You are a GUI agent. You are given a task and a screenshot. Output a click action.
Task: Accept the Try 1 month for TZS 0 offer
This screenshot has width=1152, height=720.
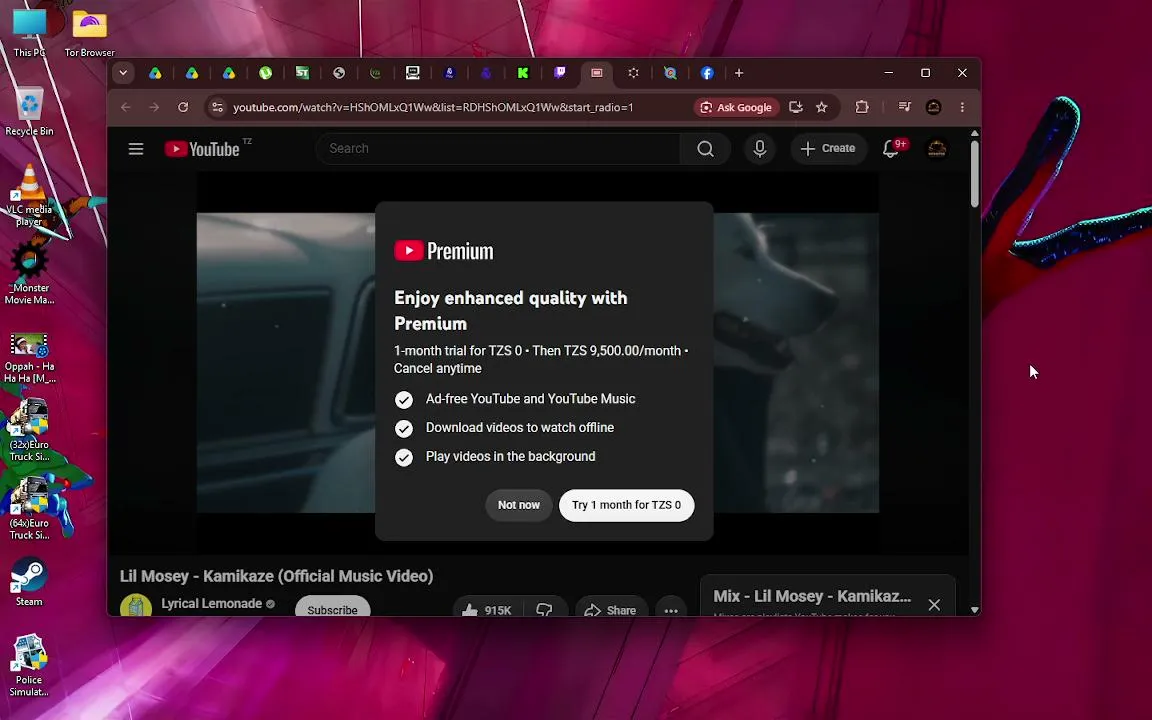(x=627, y=505)
